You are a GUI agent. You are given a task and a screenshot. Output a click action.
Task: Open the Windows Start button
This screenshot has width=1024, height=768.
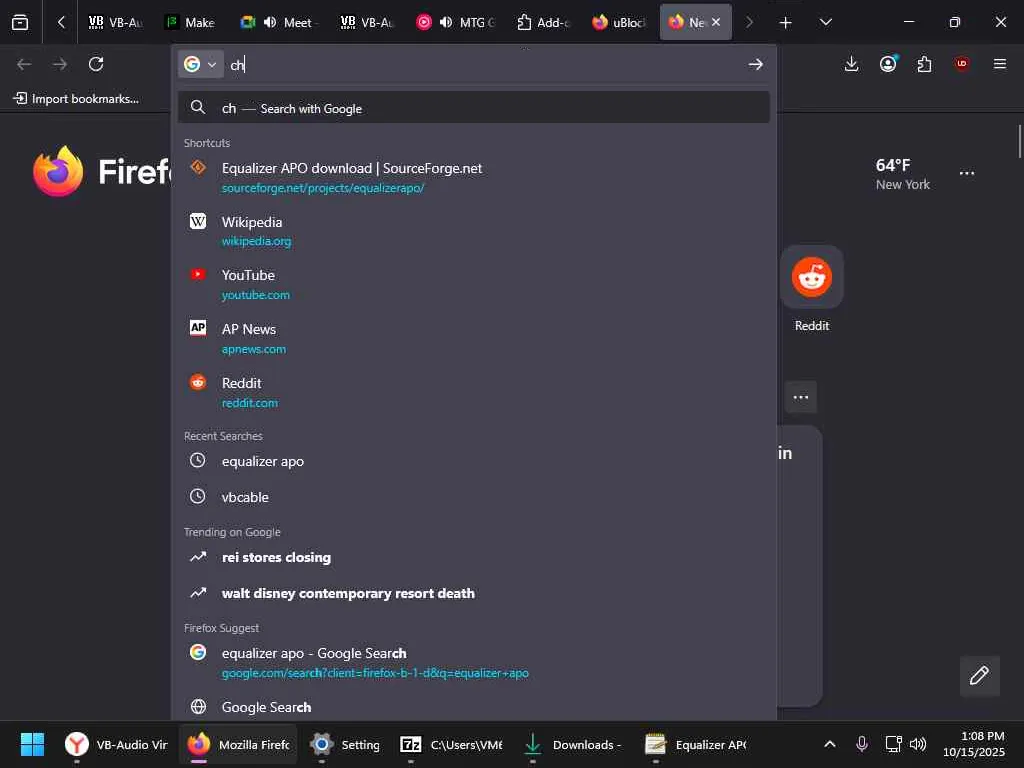click(32, 744)
